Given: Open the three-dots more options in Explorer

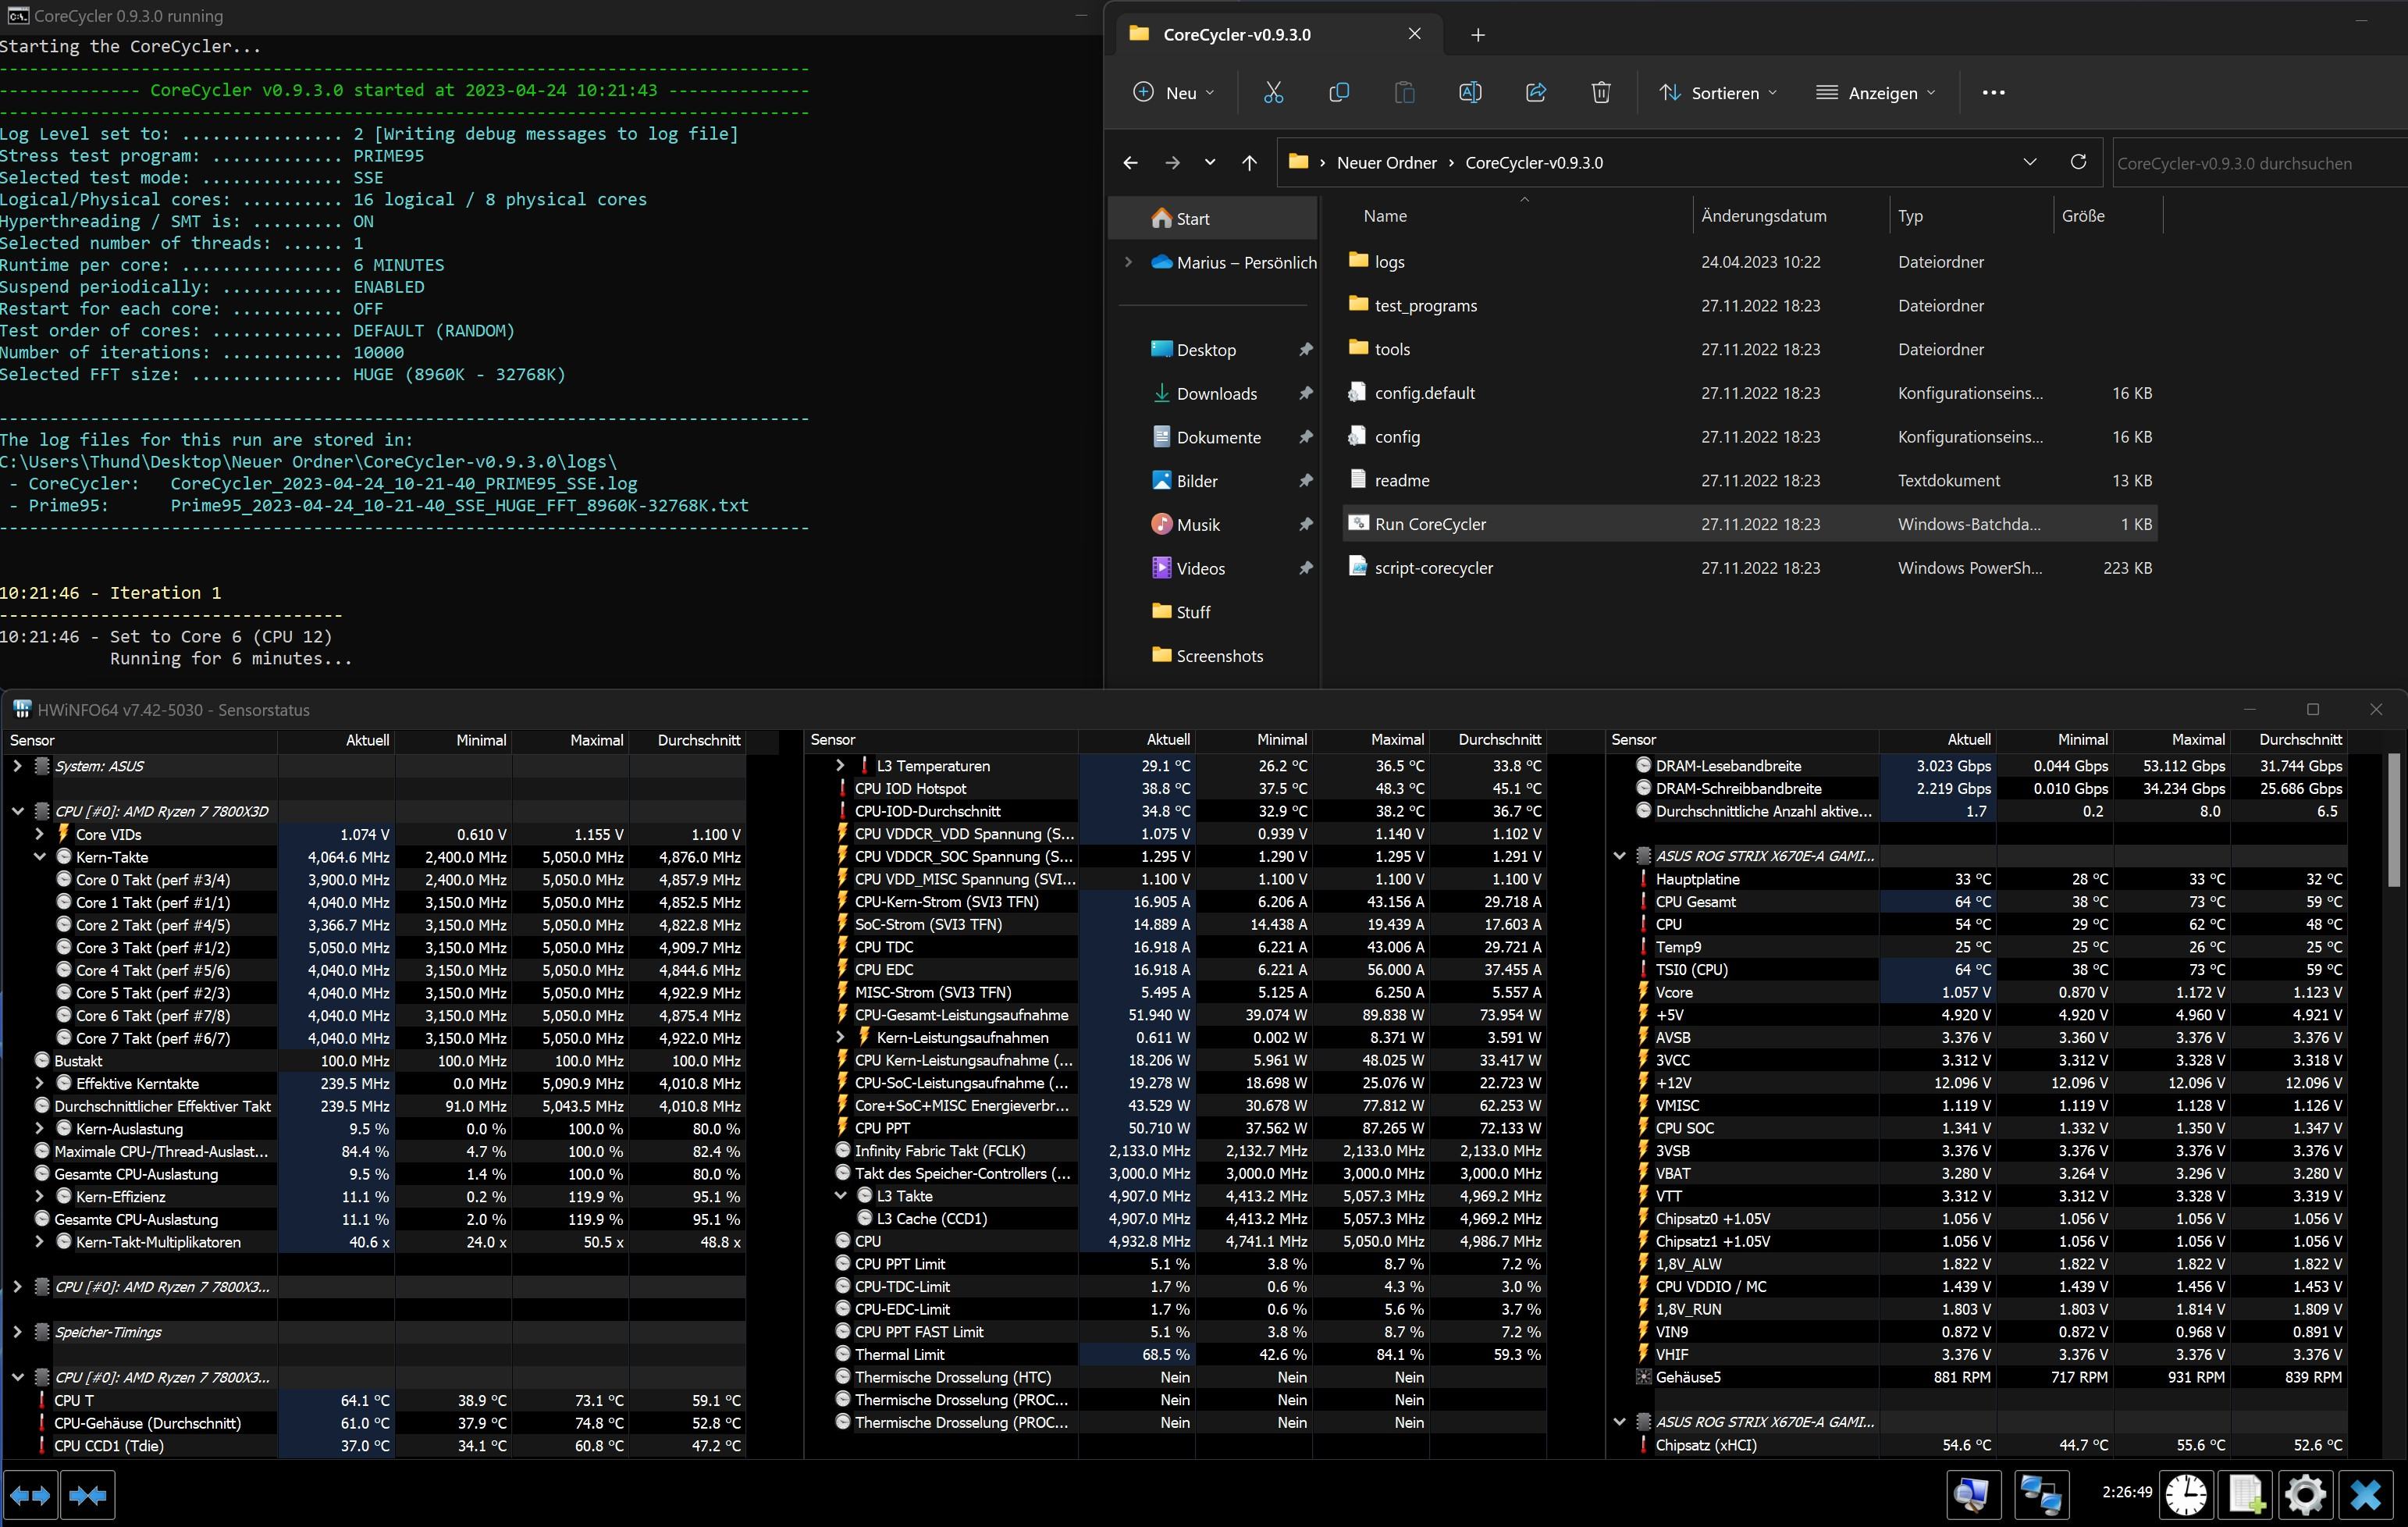Looking at the screenshot, I should tap(1993, 92).
